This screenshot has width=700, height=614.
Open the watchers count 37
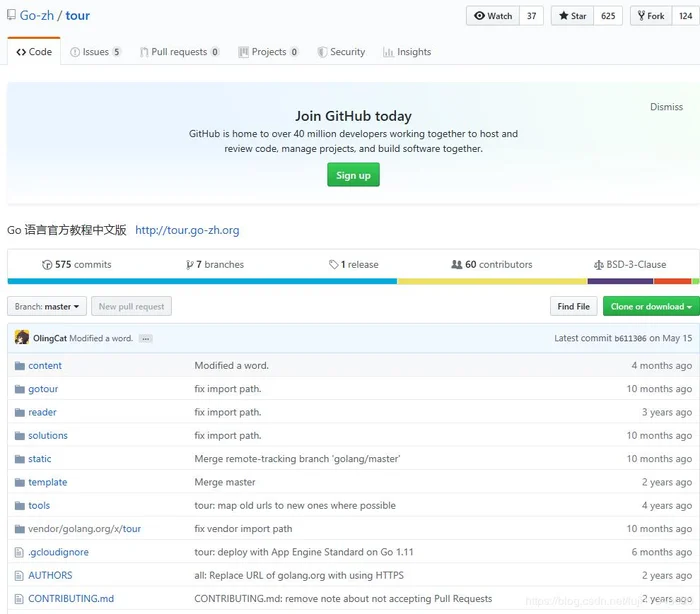coord(531,16)
